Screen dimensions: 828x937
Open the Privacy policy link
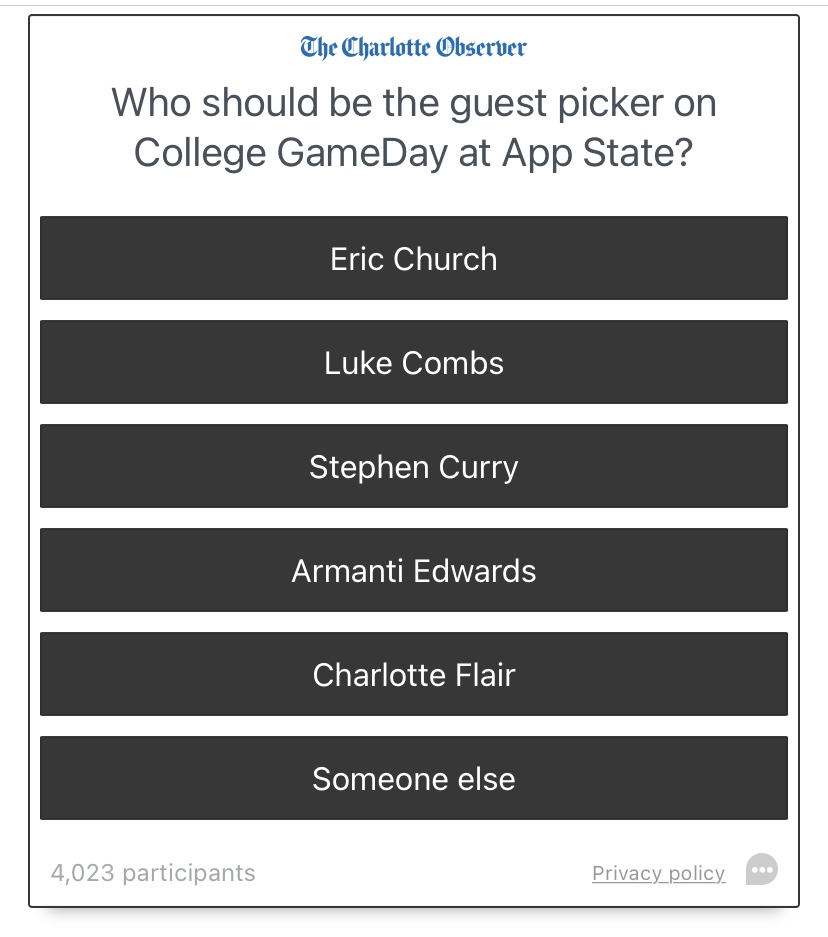point(658,873)
